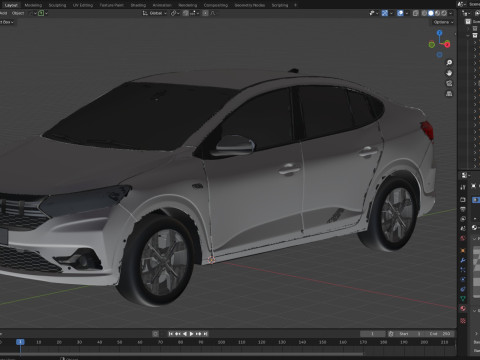Open the overlays options dropdown arrow

pyautogui.click(x=407, y=13)
